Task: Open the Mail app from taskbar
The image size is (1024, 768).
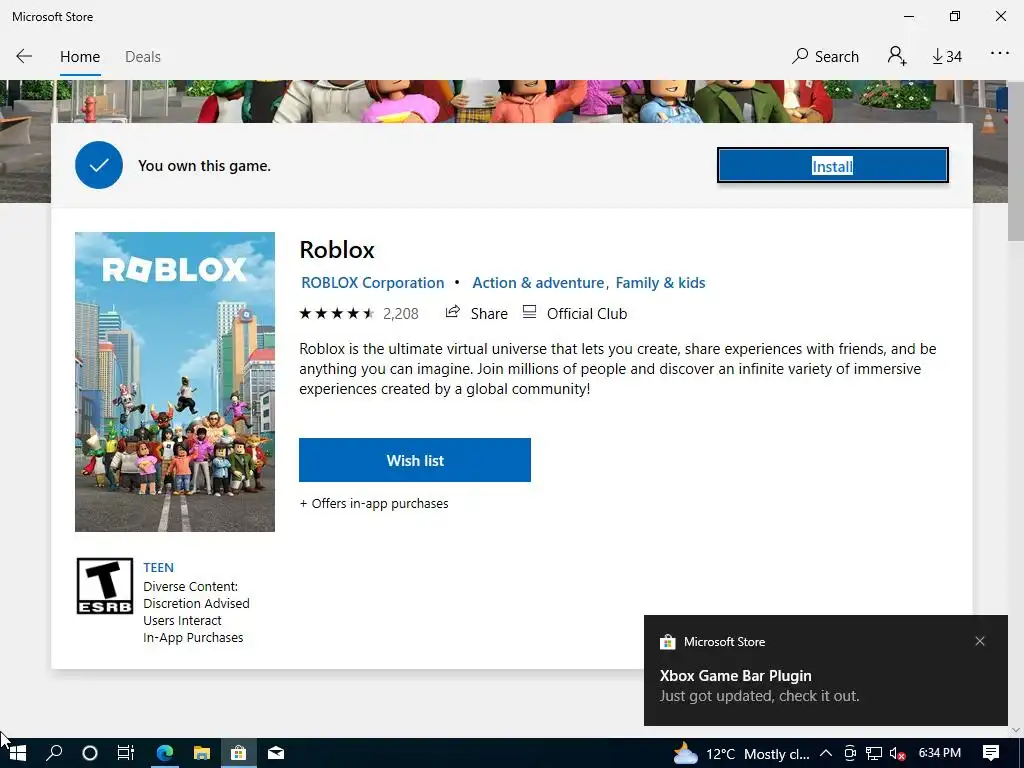Action: (276, 753)
